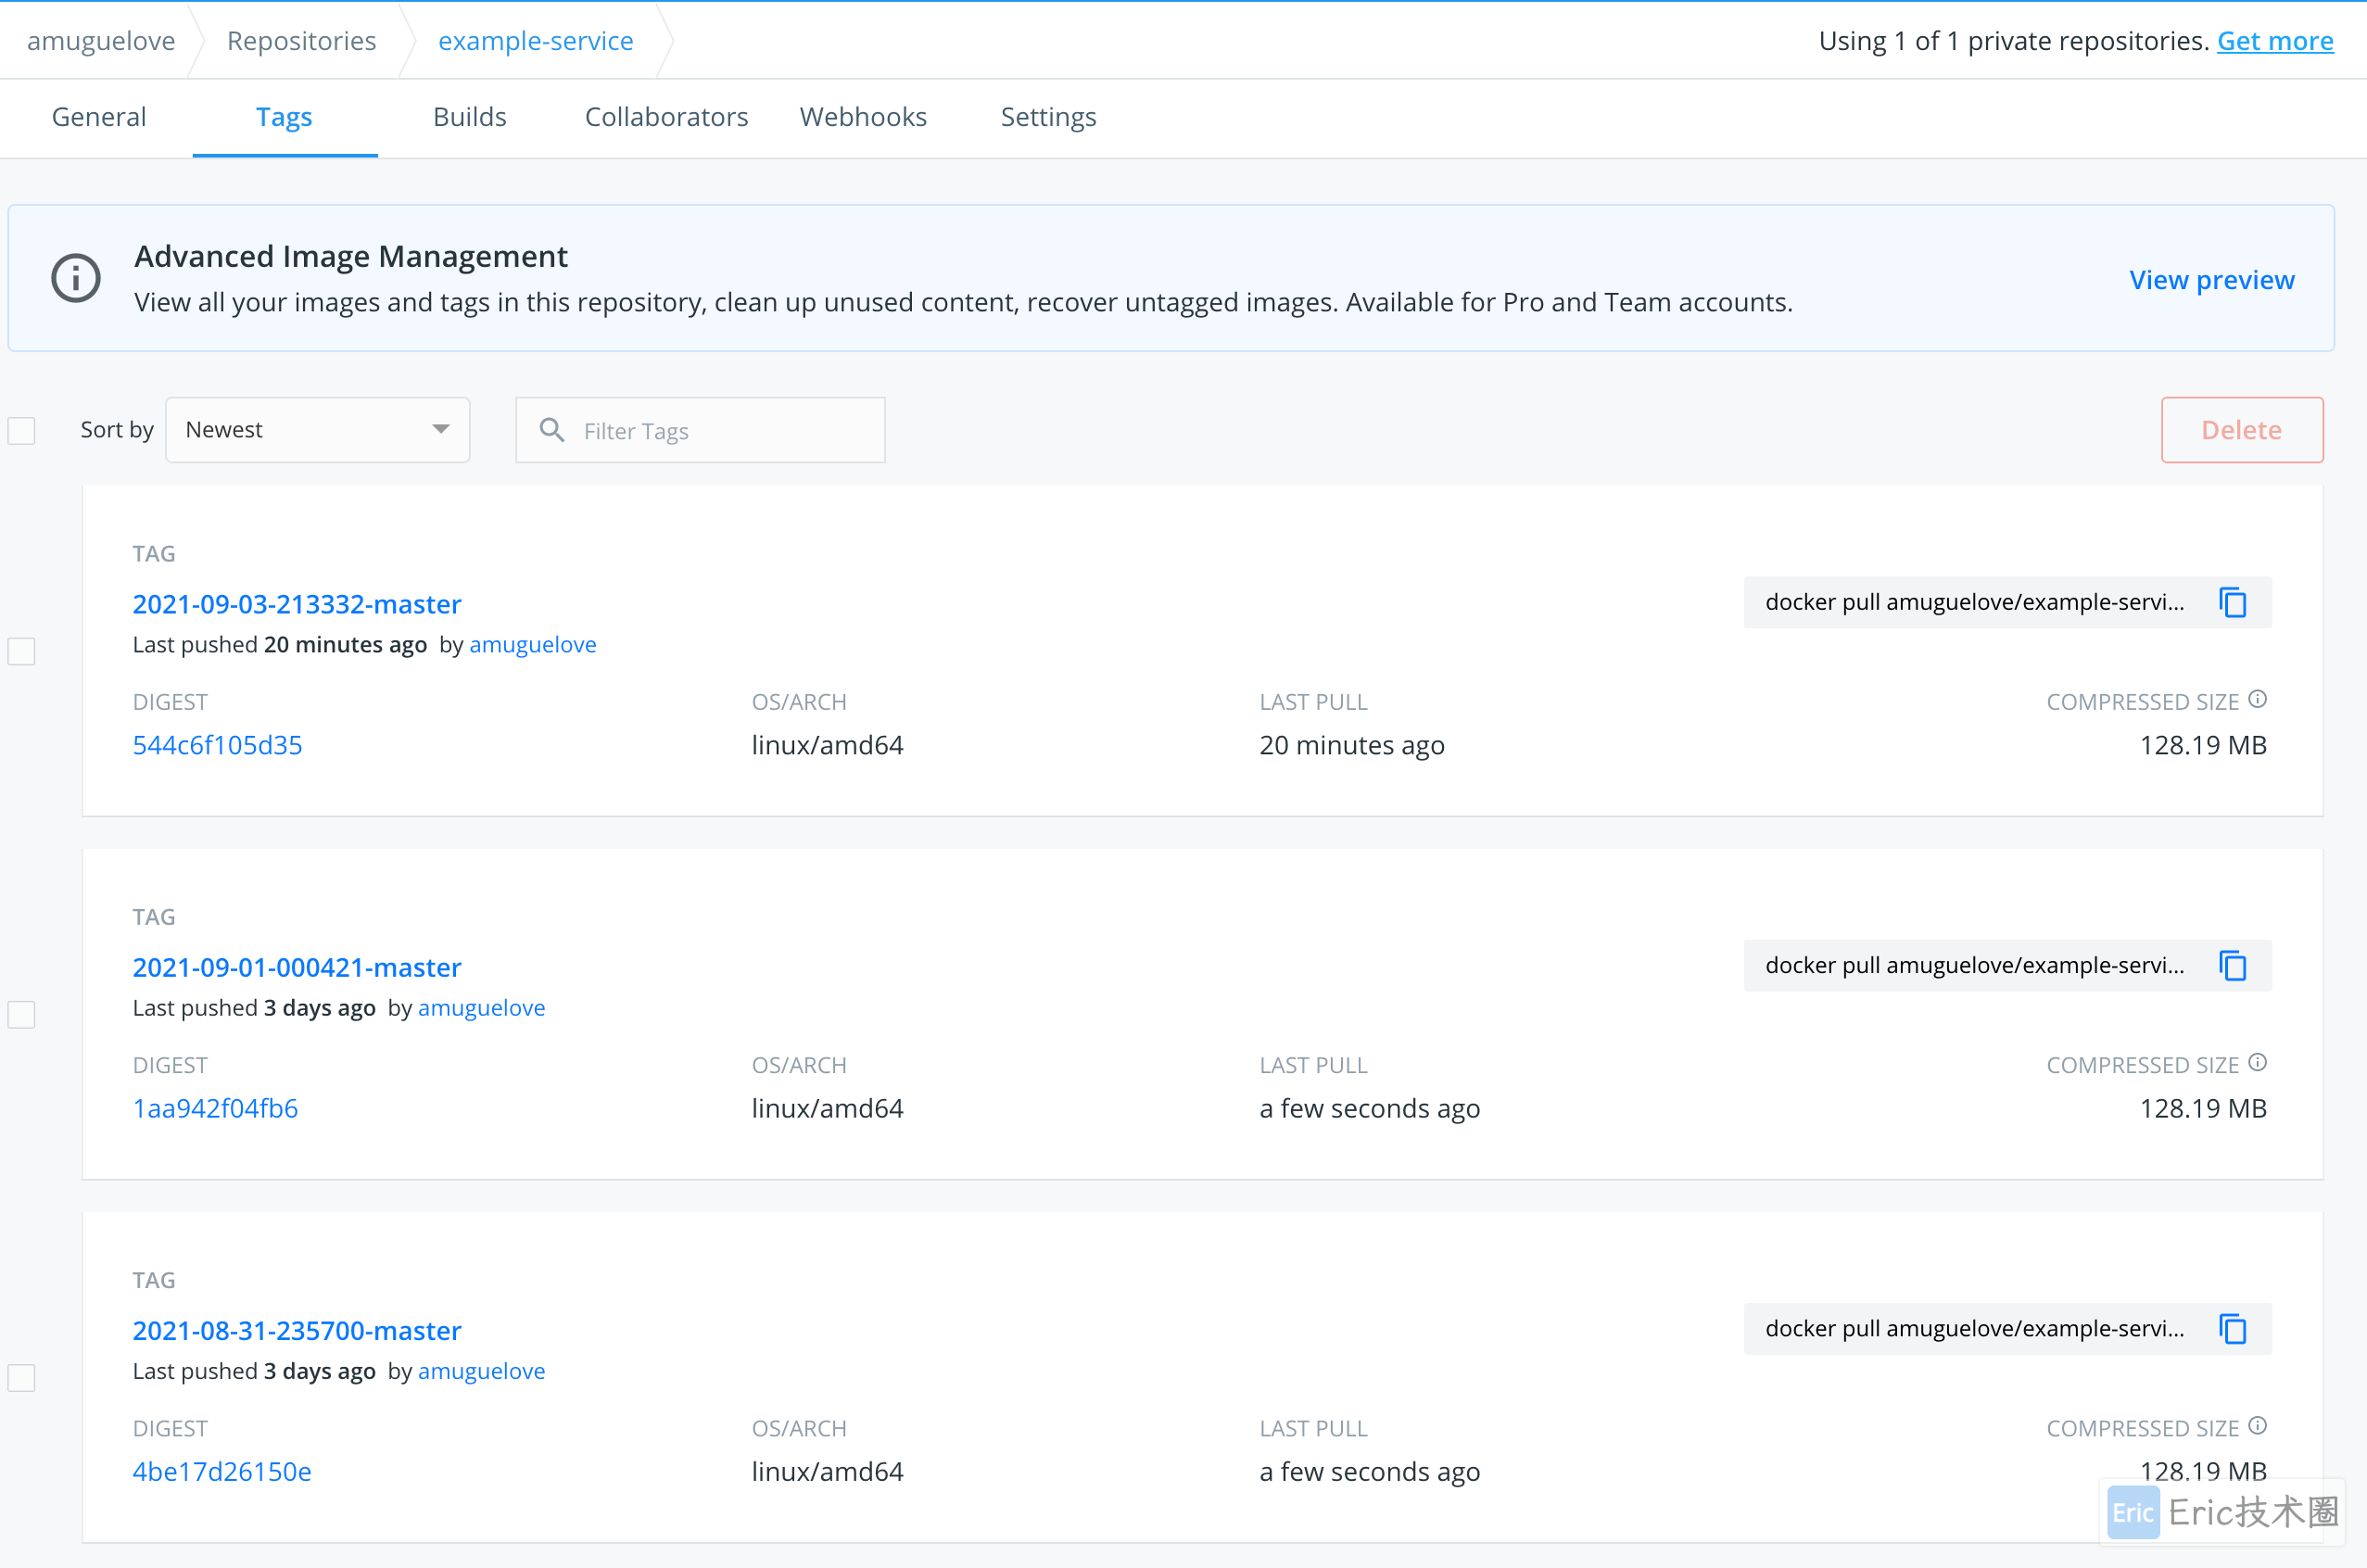Click the Get more link
This screenshot has height=1568, width=2367.
(2275, 41)
